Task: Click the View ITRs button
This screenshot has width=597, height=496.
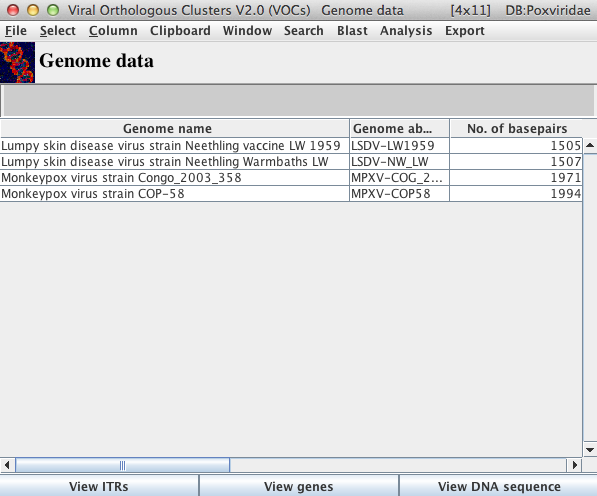Action: coord(99,486)
